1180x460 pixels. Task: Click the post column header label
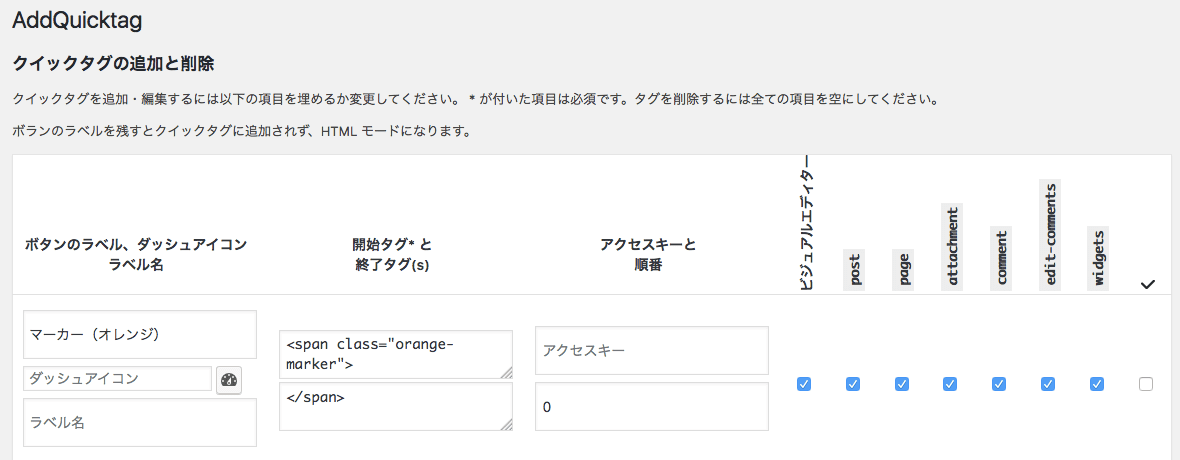854,270
